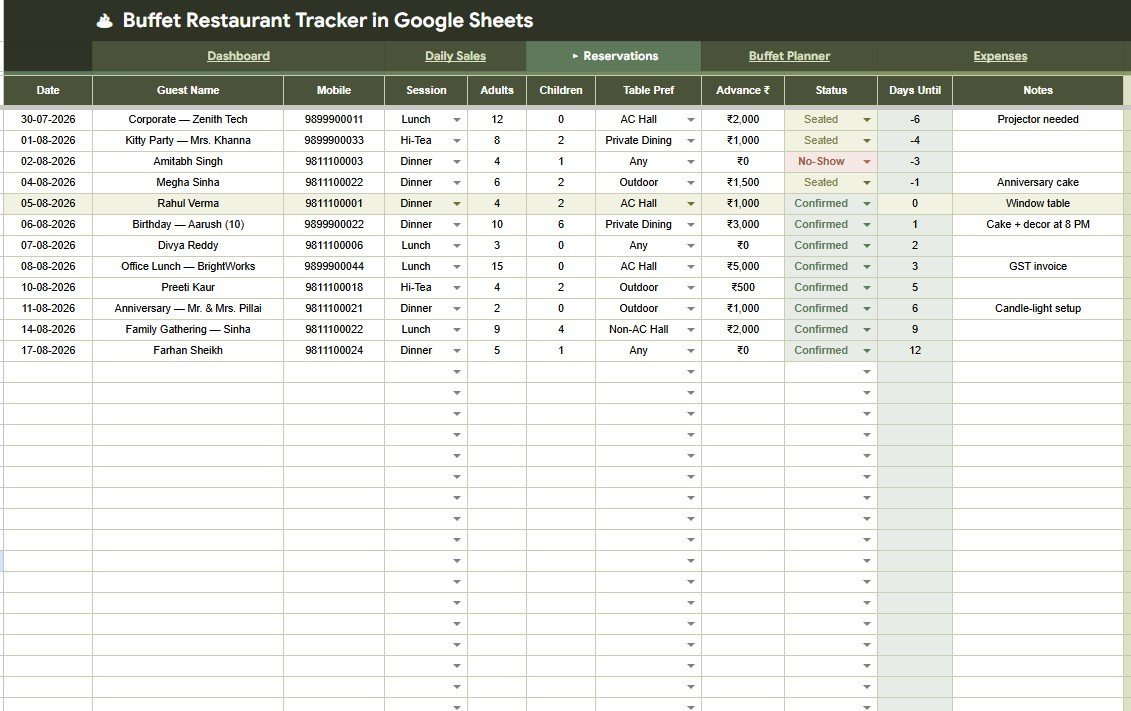
Task: Open Status dropdown for Farhan Sheikh
Action: tap(866, 351)
